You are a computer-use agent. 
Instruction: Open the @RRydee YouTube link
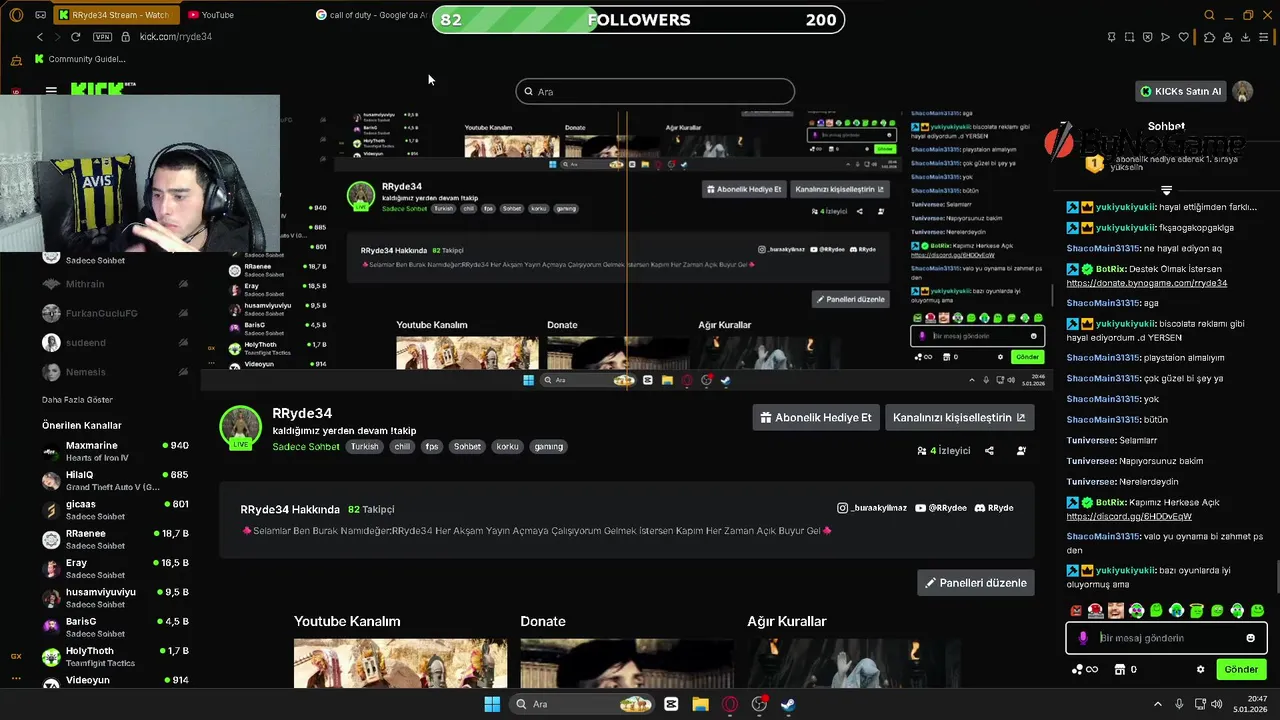pos(941,508)
